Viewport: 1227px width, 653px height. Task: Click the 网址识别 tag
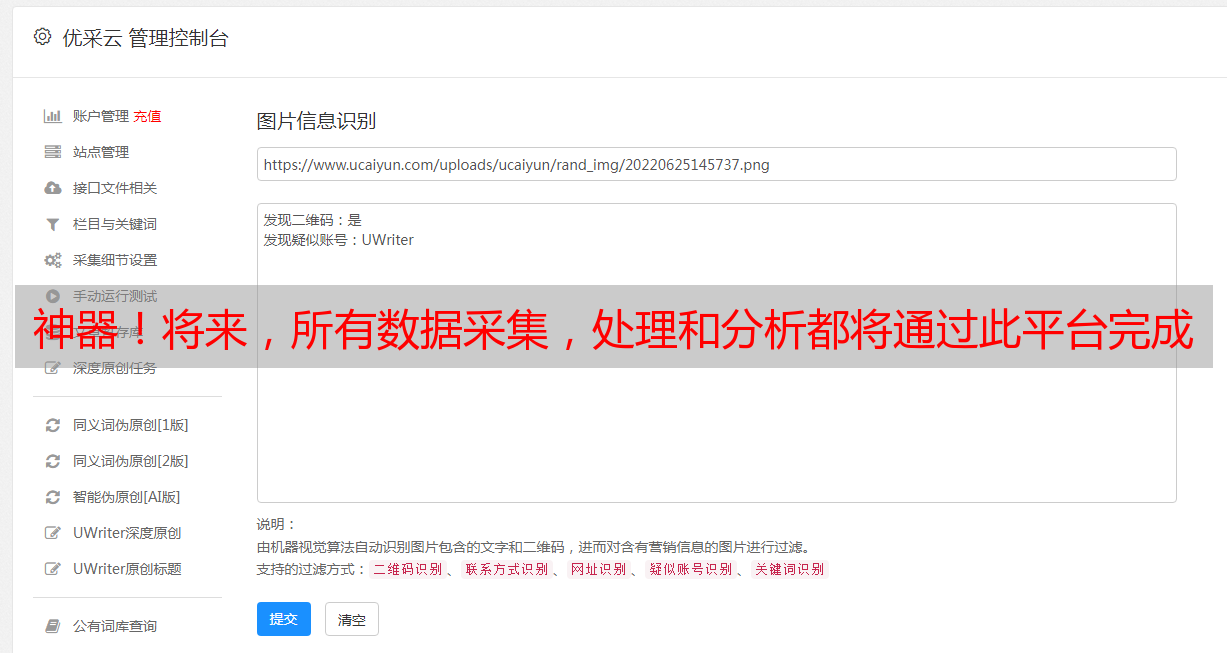(598, 569)
